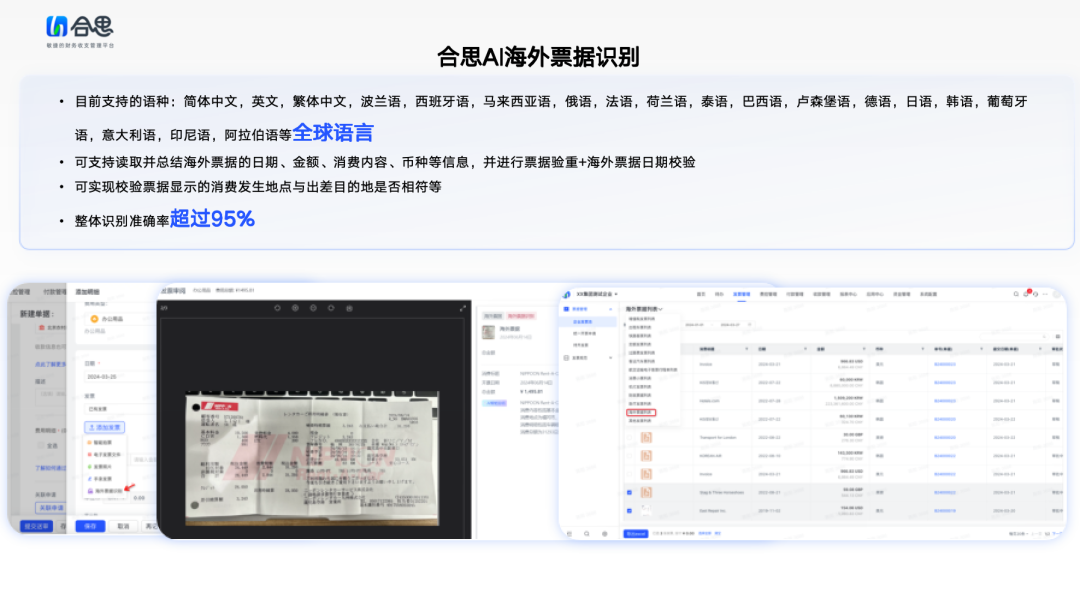The width and height of the screenshot is (1080, 604).
Task: Click the 关联申请 button
Action: coord(51,508)
